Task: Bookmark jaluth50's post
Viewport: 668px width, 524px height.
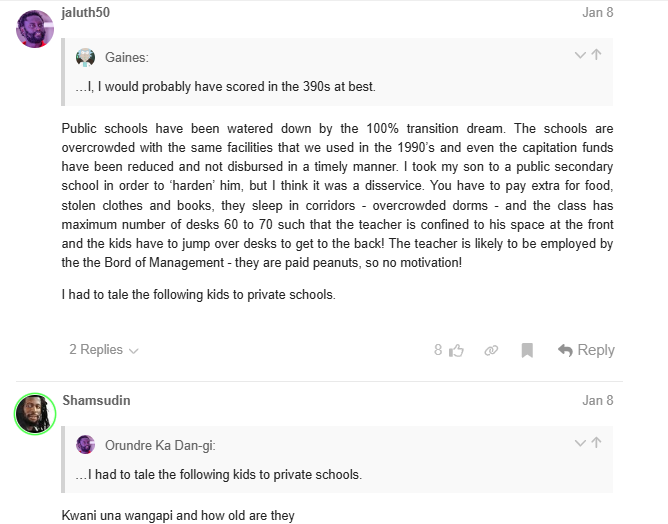Action: [x=527, y=350]
